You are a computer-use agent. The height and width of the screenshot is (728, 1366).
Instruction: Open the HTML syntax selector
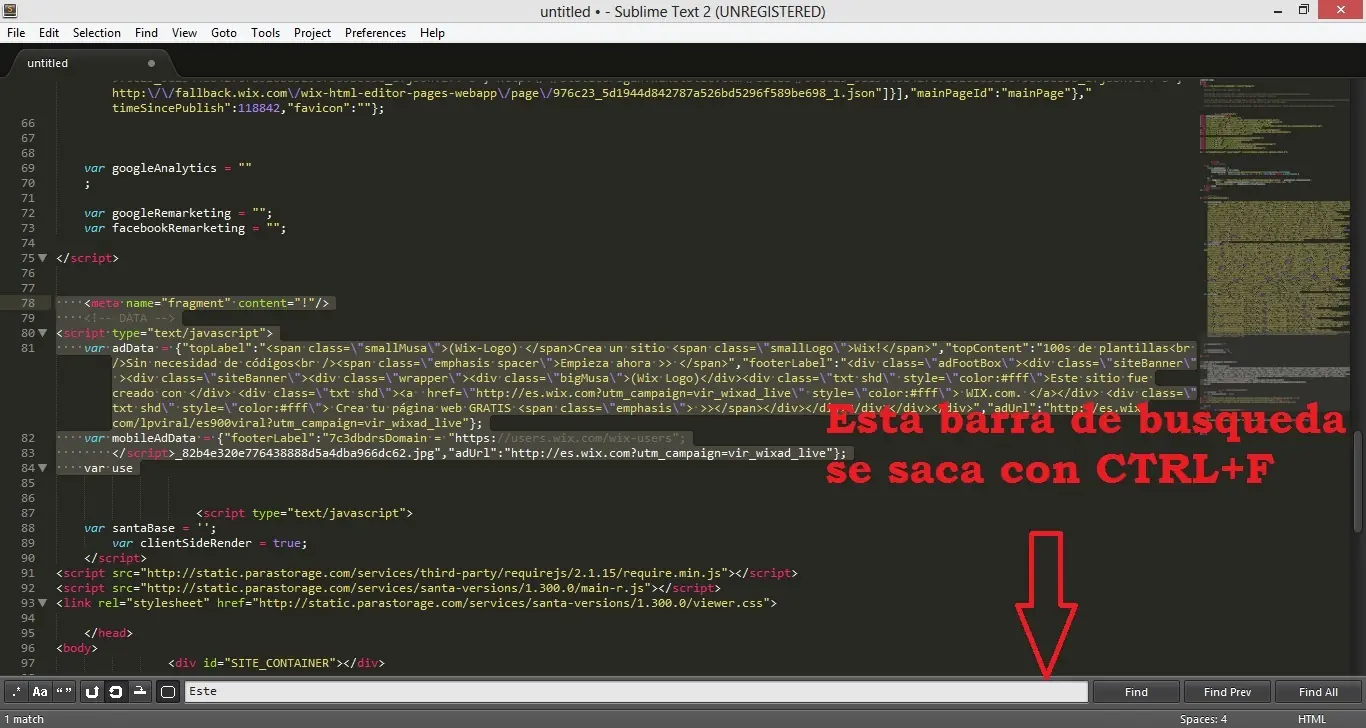tap(1312, 719)
